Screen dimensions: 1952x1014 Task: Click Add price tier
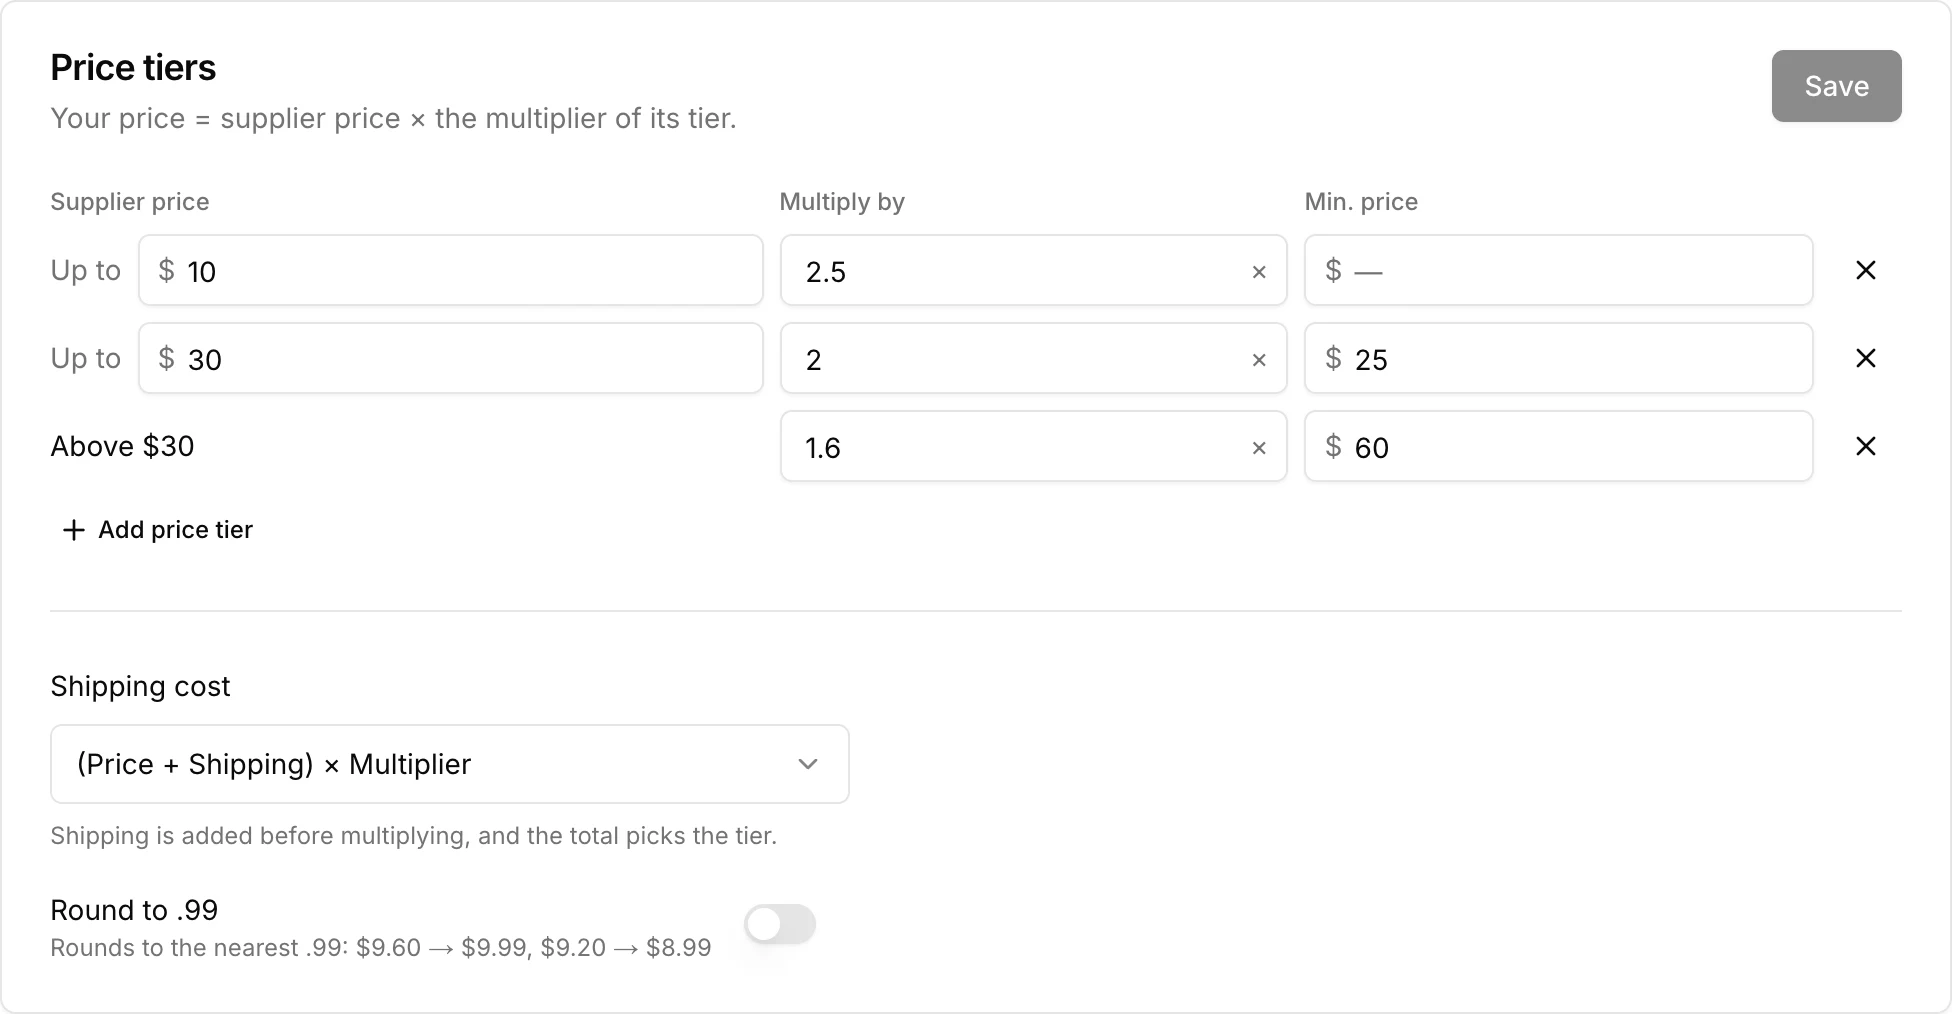157,530
